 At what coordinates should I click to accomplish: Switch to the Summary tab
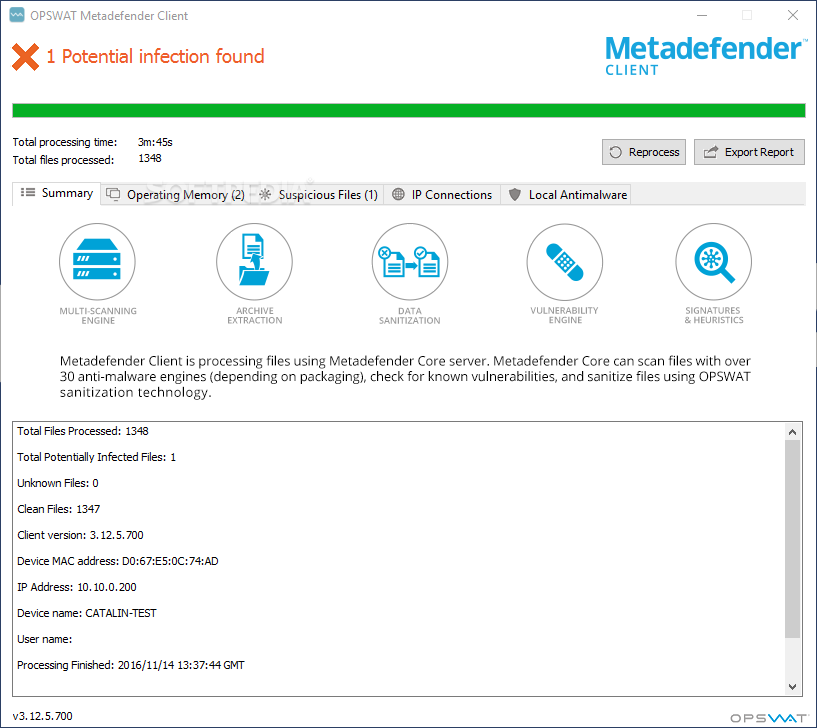tap(57, 193)
